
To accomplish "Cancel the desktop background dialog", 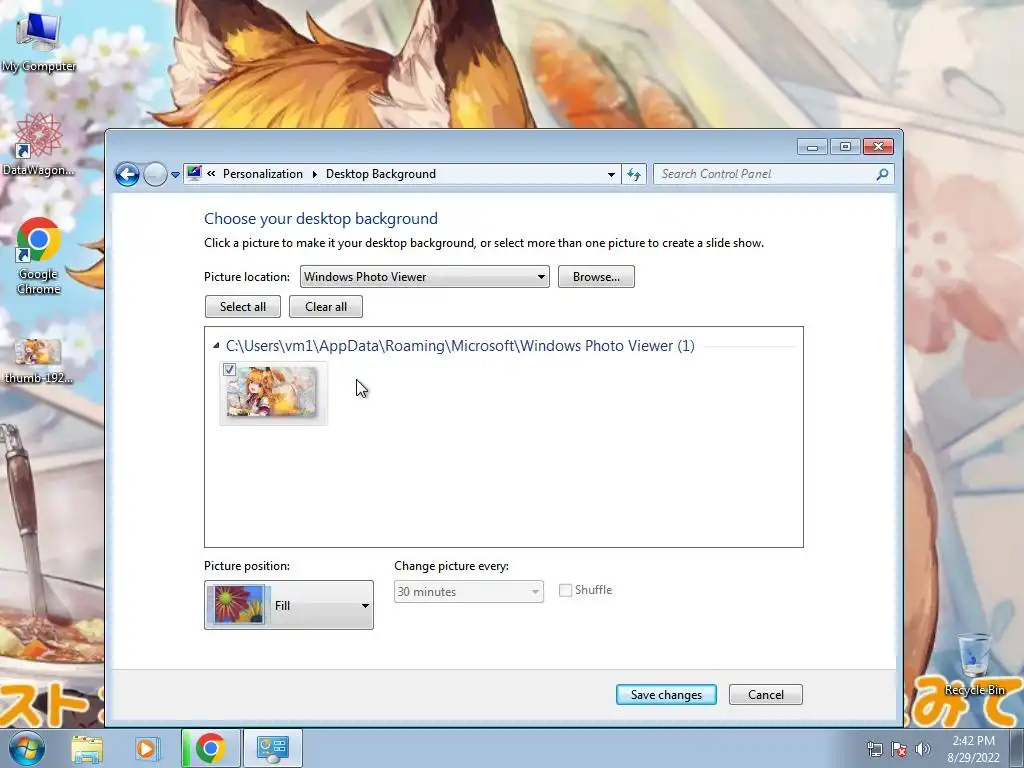I will pos(765,695).
